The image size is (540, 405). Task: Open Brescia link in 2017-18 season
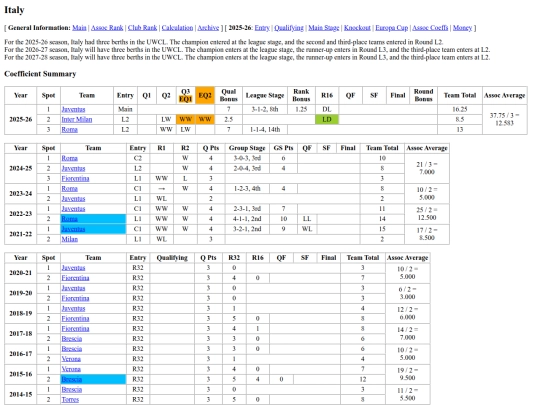point(72,339)
